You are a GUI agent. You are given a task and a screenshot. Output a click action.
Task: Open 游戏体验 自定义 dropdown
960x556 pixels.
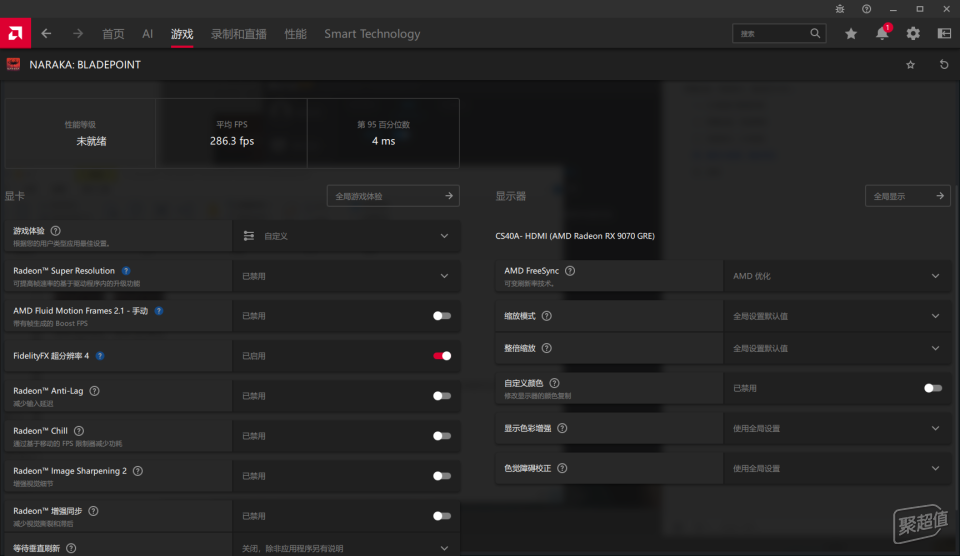pos(346,236)
